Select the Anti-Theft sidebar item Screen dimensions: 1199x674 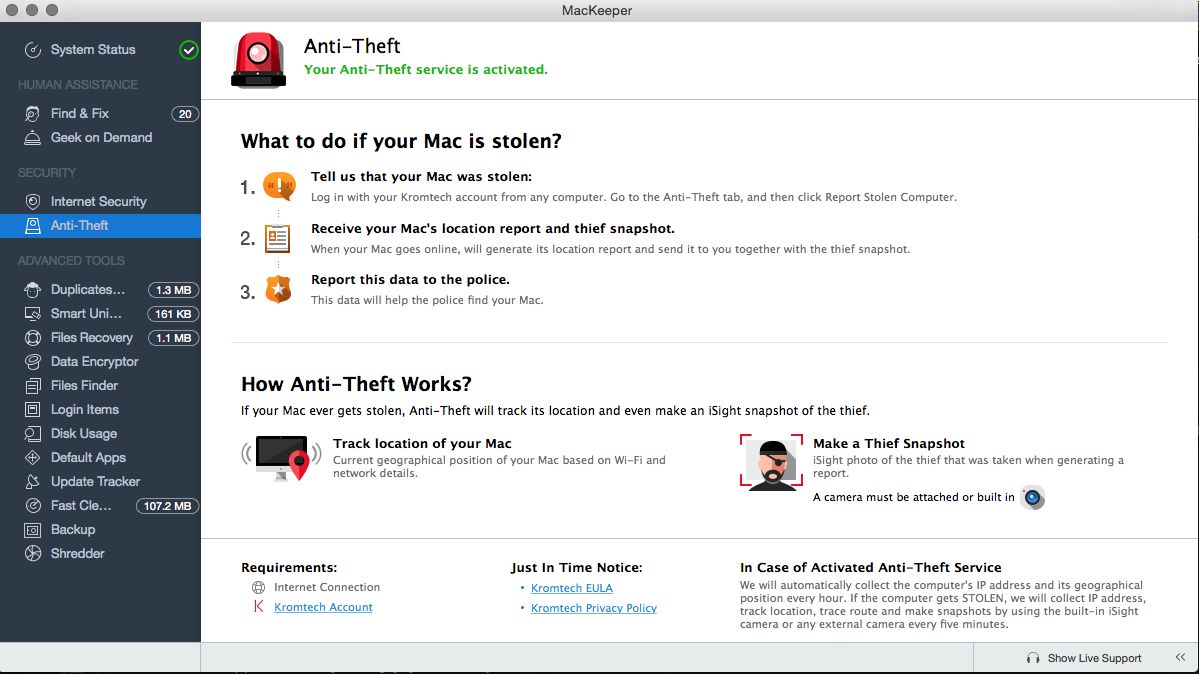(x=100, y=226)
